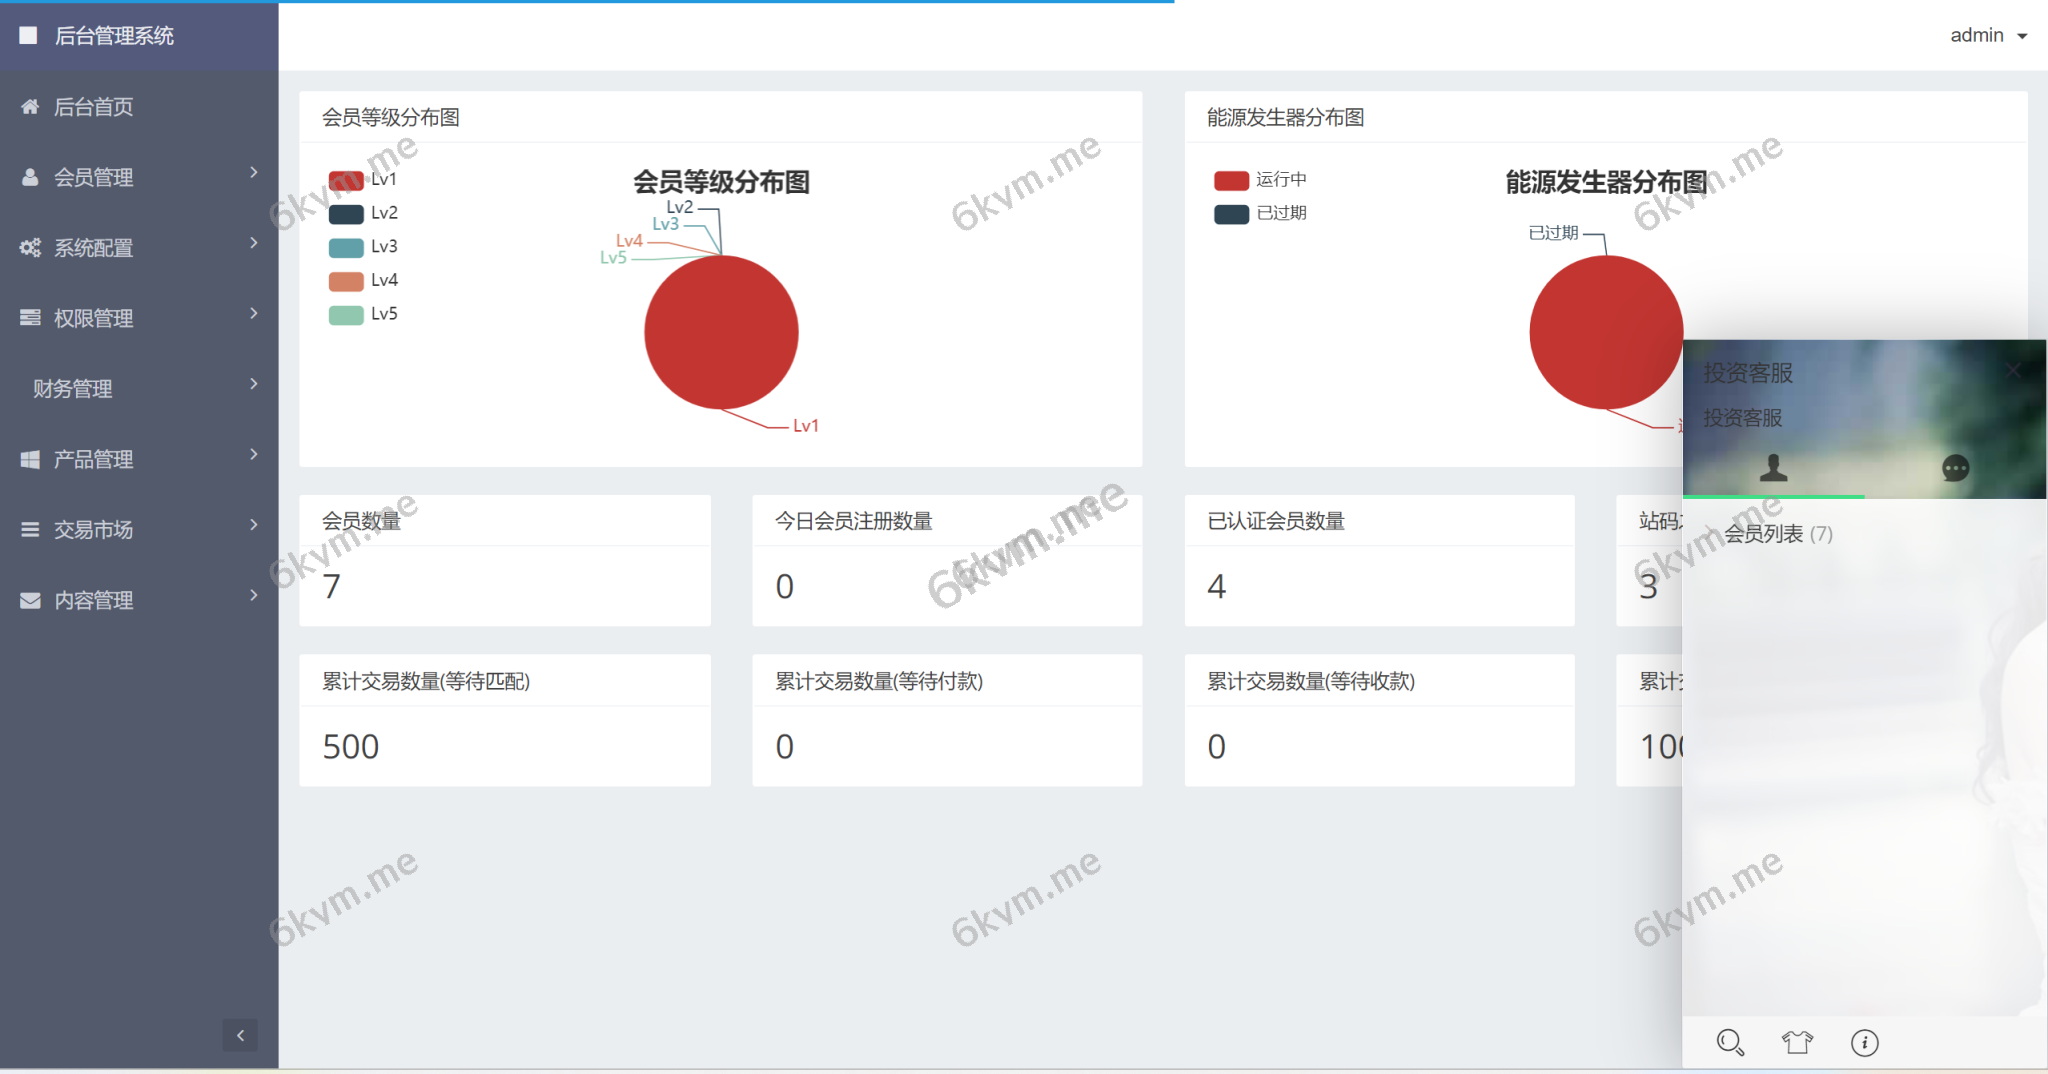The width and height of the screenshot is (2048, 1074).
Task: Click the t-shirt icon in chat toolbar
Action: pos(1798,1042)
